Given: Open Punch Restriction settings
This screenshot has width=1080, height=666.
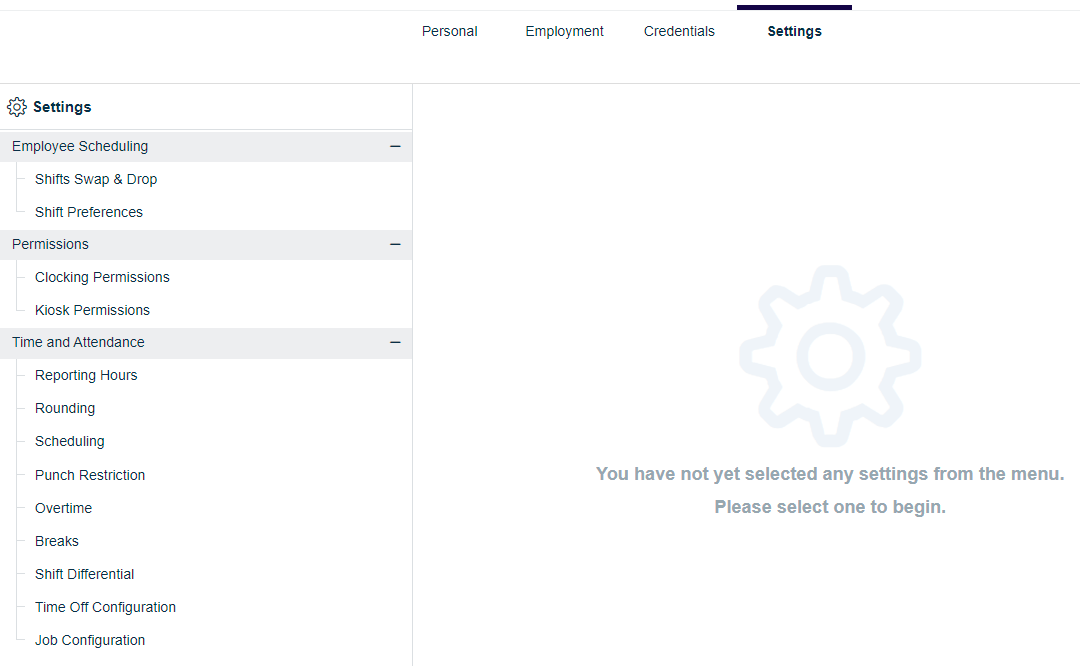Looking at the screenshot, I should [x=89, y=475].
